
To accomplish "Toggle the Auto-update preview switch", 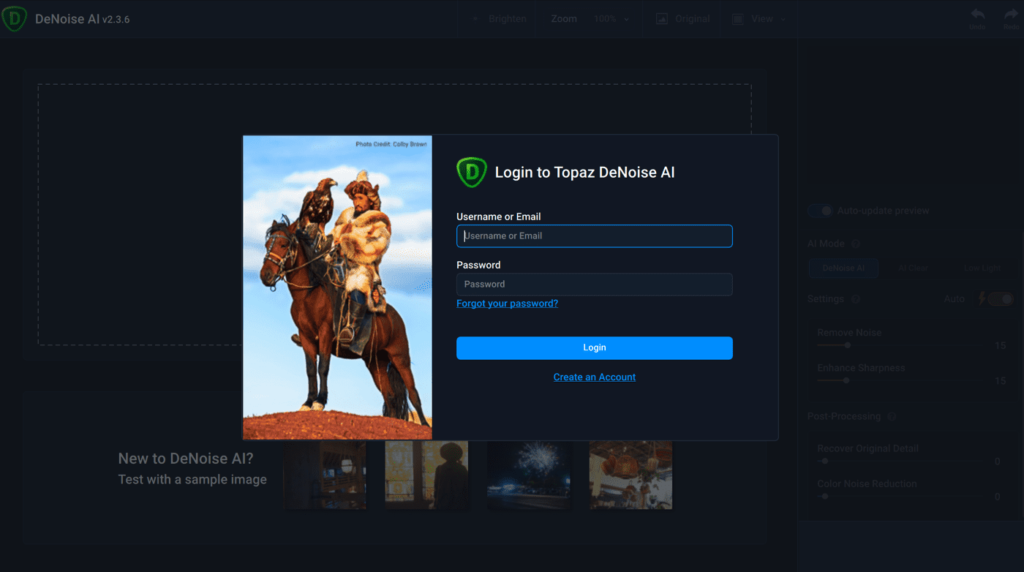I will click(x=820, y=211).
